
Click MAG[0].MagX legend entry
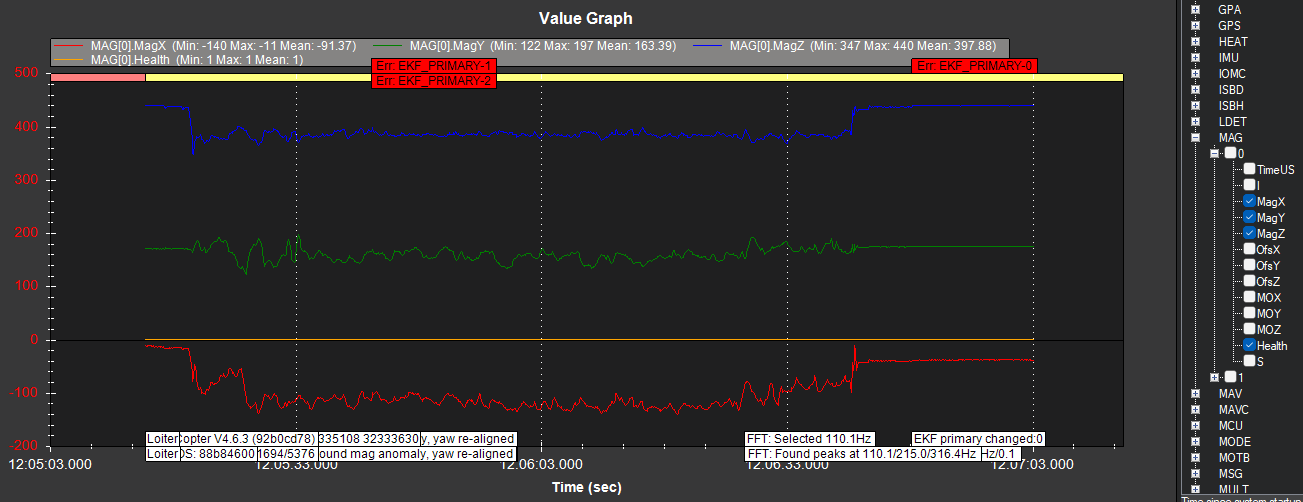click(130, 46)
